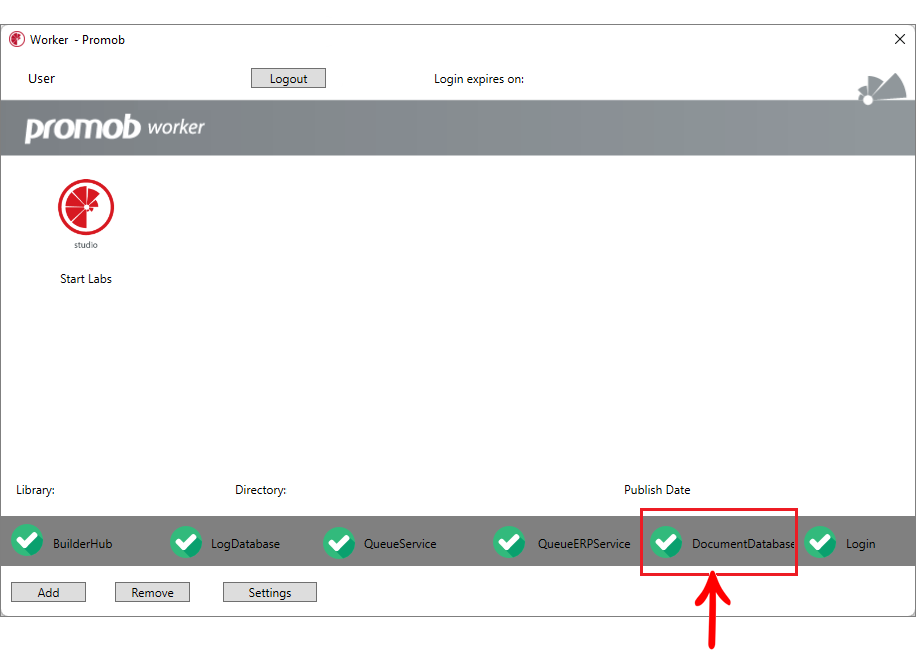Click the Promob logo in title bar
Image resolution: width=919 pixels, height=653 pixels.
(x=17, y=39)
